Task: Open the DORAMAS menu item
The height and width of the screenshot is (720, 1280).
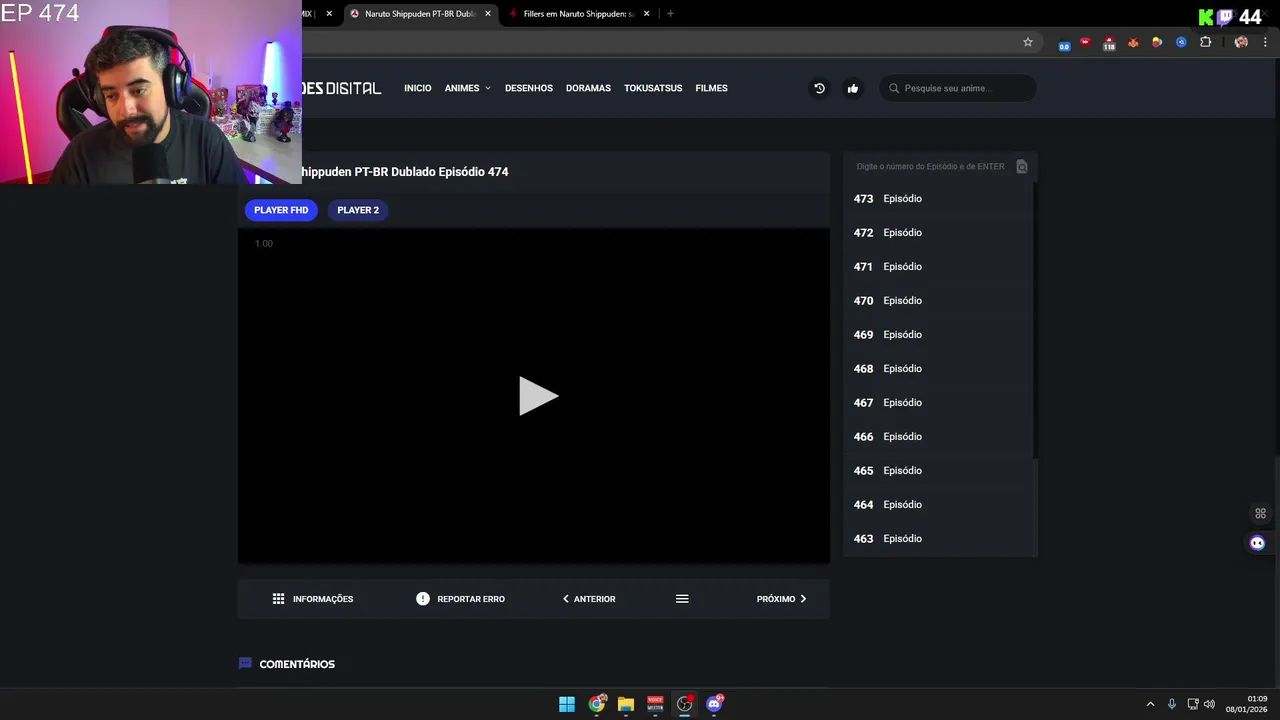Action: 588,88
